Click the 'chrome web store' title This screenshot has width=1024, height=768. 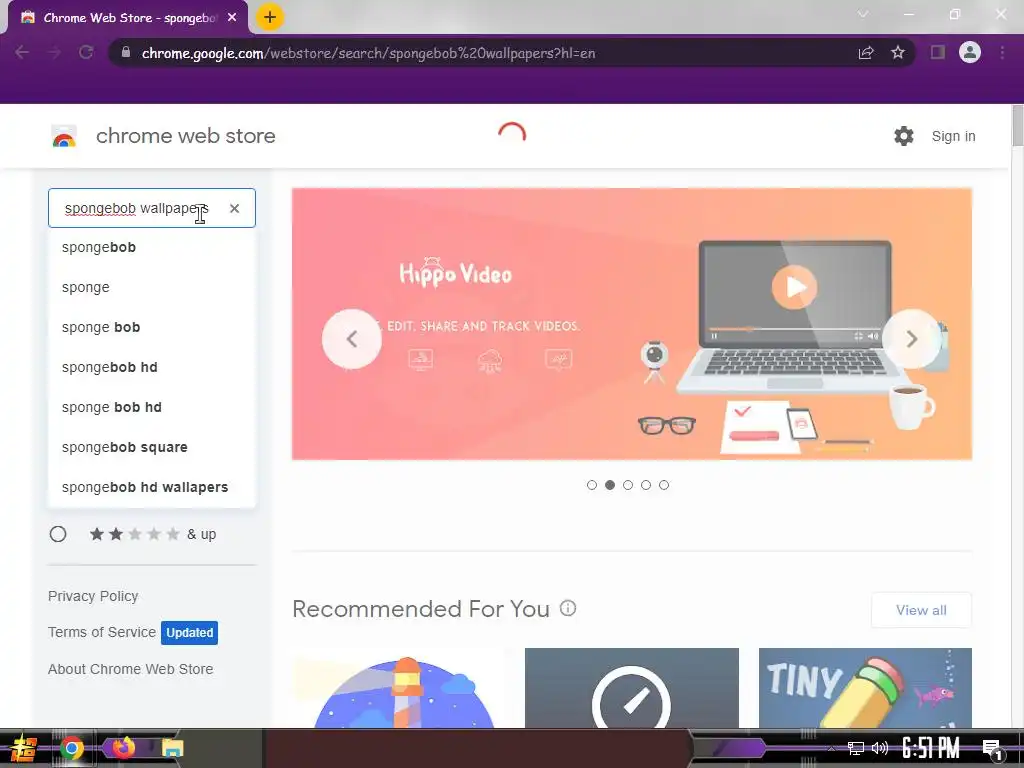tap(185, 136)
